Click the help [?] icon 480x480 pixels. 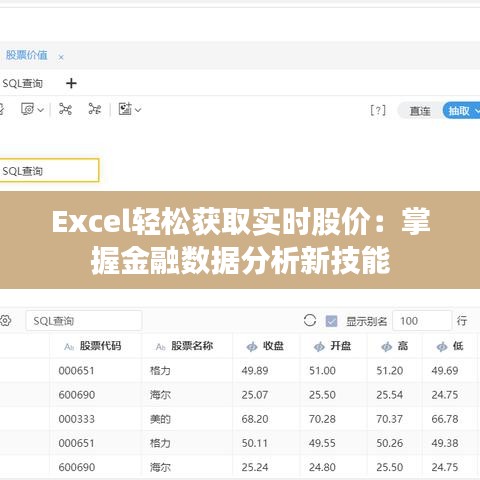tap(378, 110)
